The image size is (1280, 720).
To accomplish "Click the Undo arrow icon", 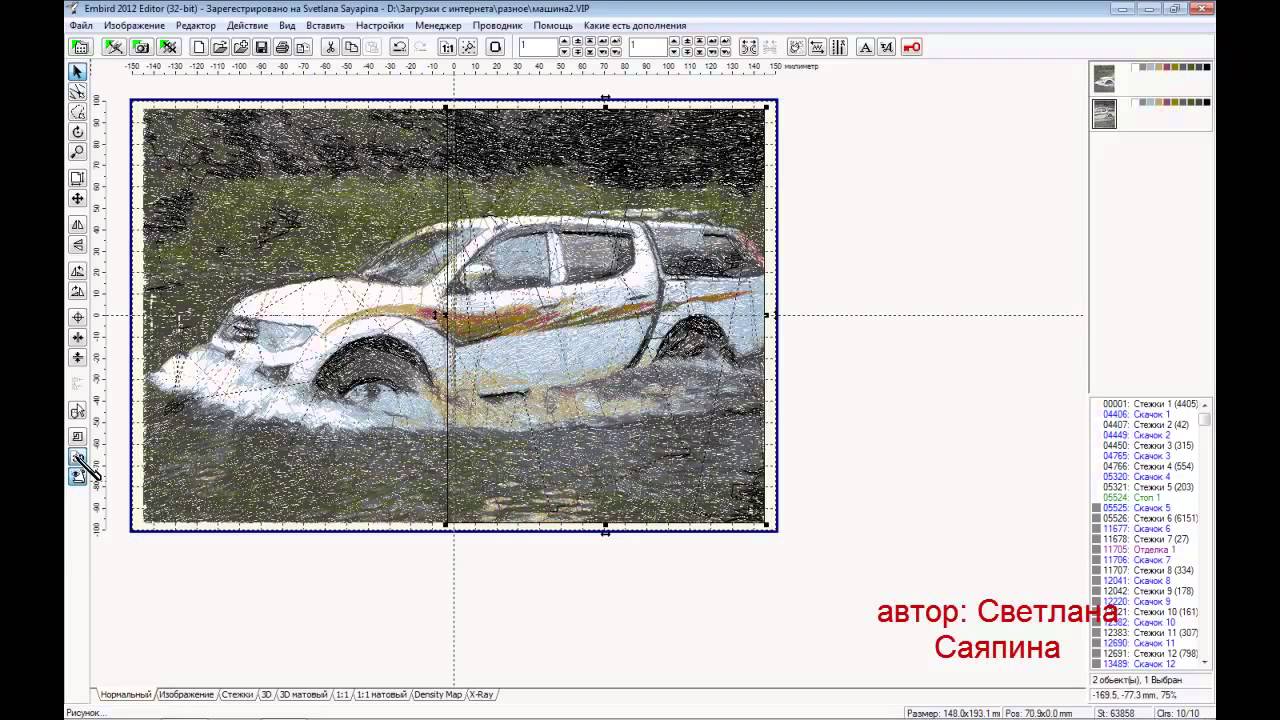I will tap(399, 47).
